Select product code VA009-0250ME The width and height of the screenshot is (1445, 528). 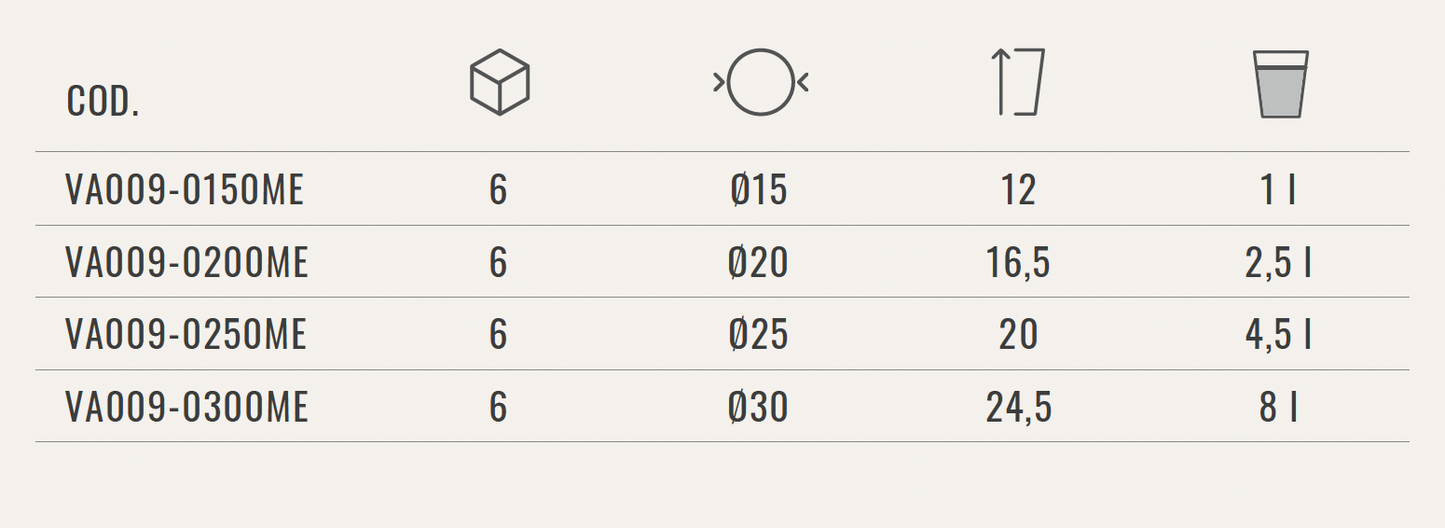click(186, 334)
